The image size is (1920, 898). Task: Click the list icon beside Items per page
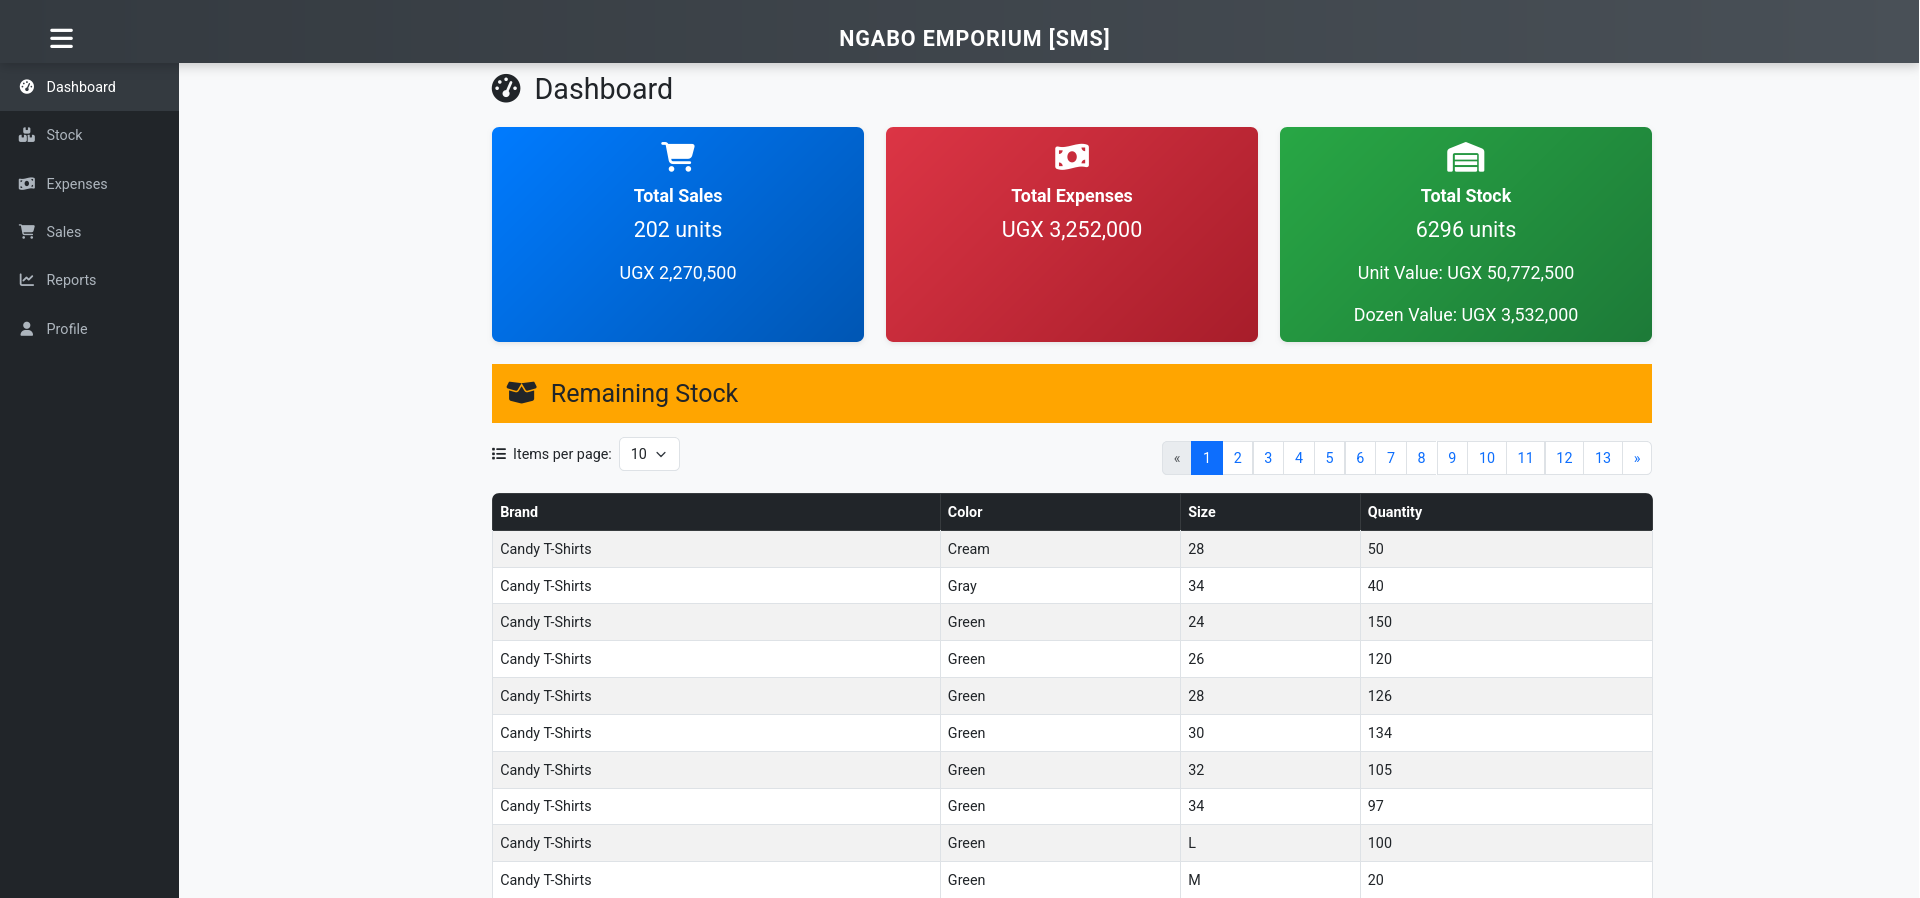coord(499,454)
